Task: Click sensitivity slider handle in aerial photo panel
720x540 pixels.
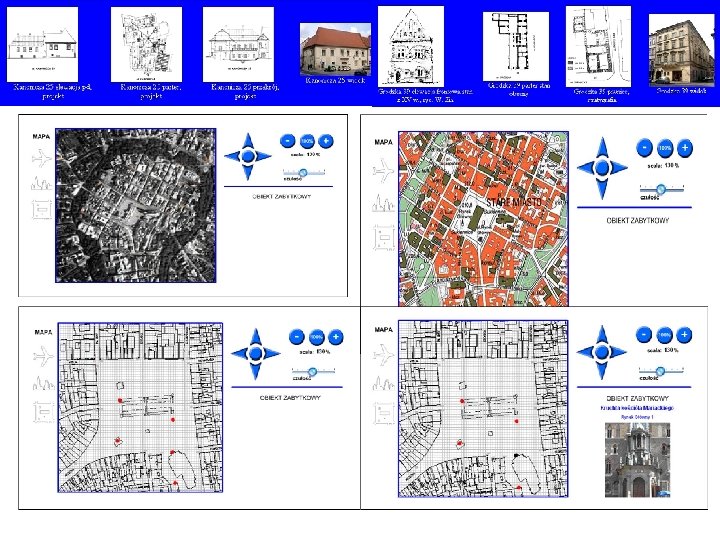Action: (x=303, y=173)
